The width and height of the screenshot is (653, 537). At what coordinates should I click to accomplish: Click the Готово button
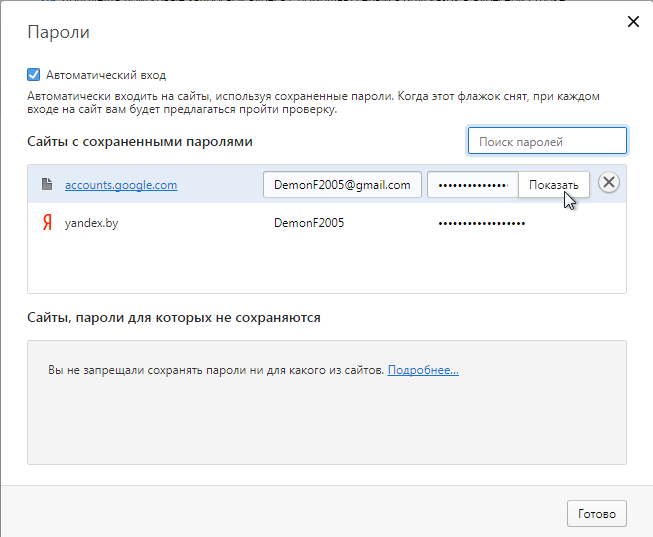(x=596, y=514)
